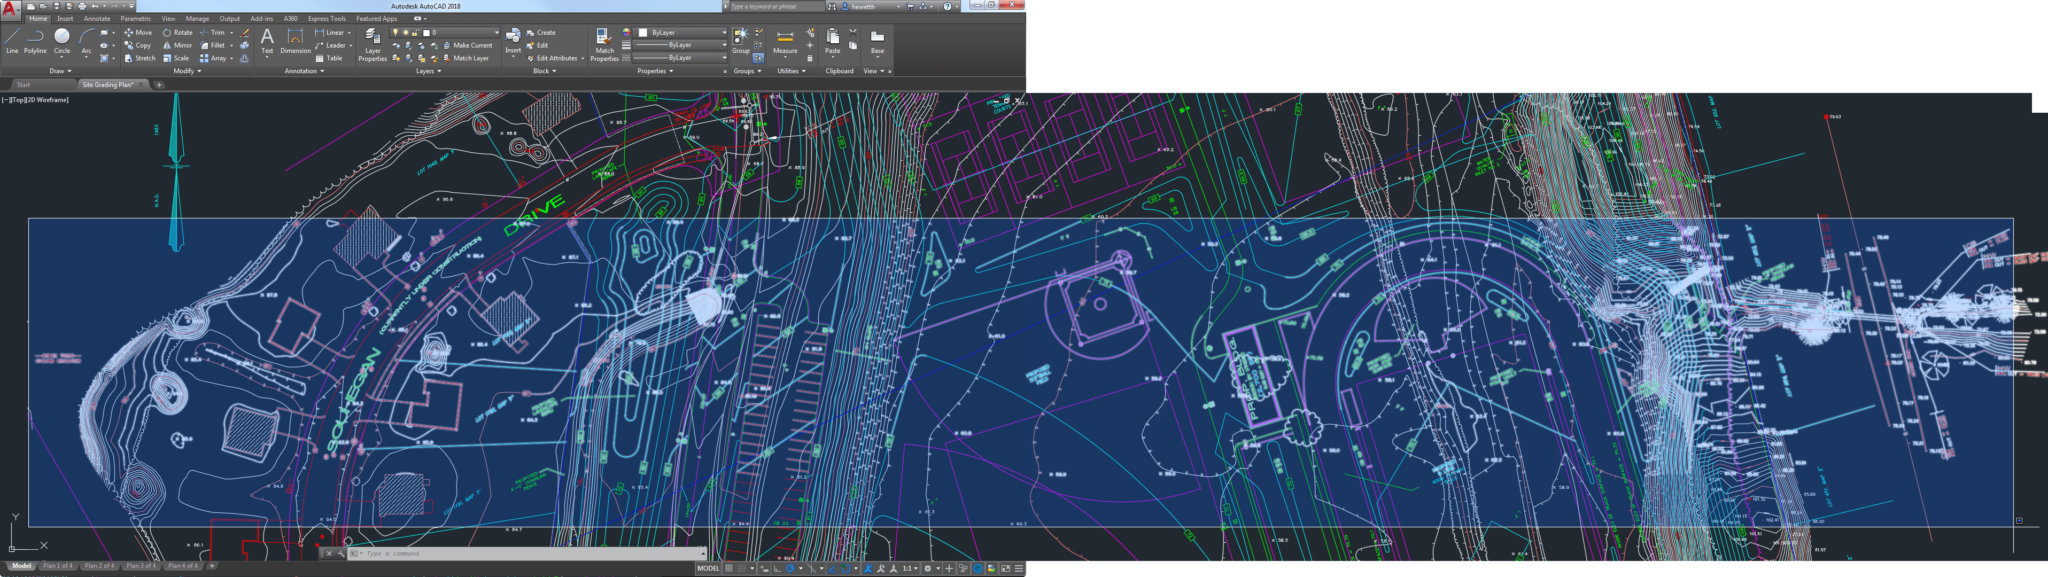Viewport: 2048px width, 577px height.
Task: Toggle MODEL space button in status bar
Action: [708, 568]
